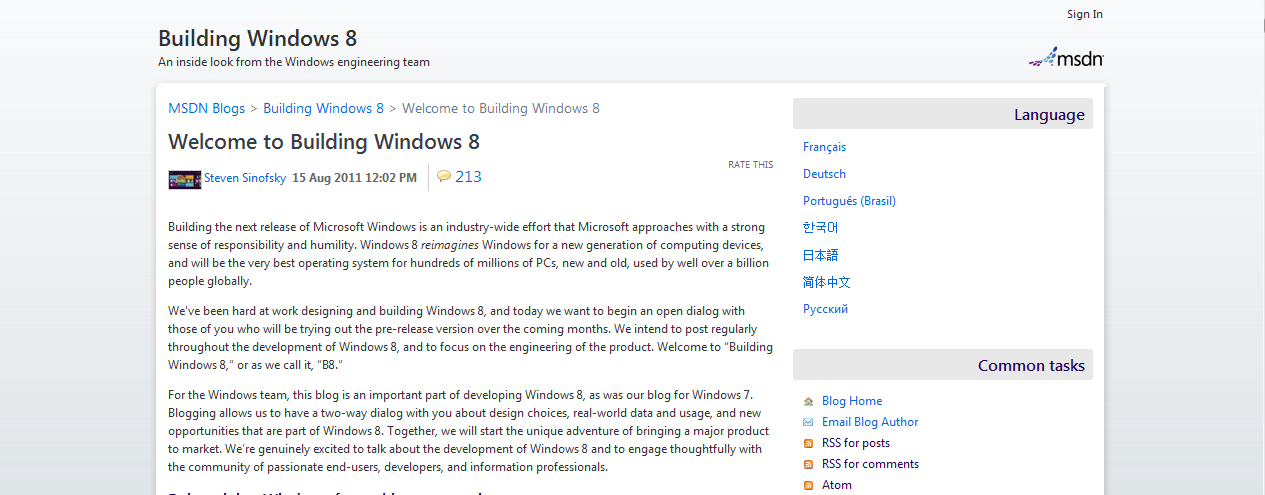Image resolution: width=1265 pixels, height=495 pixels.
Task: Switch language to Français
Action: point(824,147)
